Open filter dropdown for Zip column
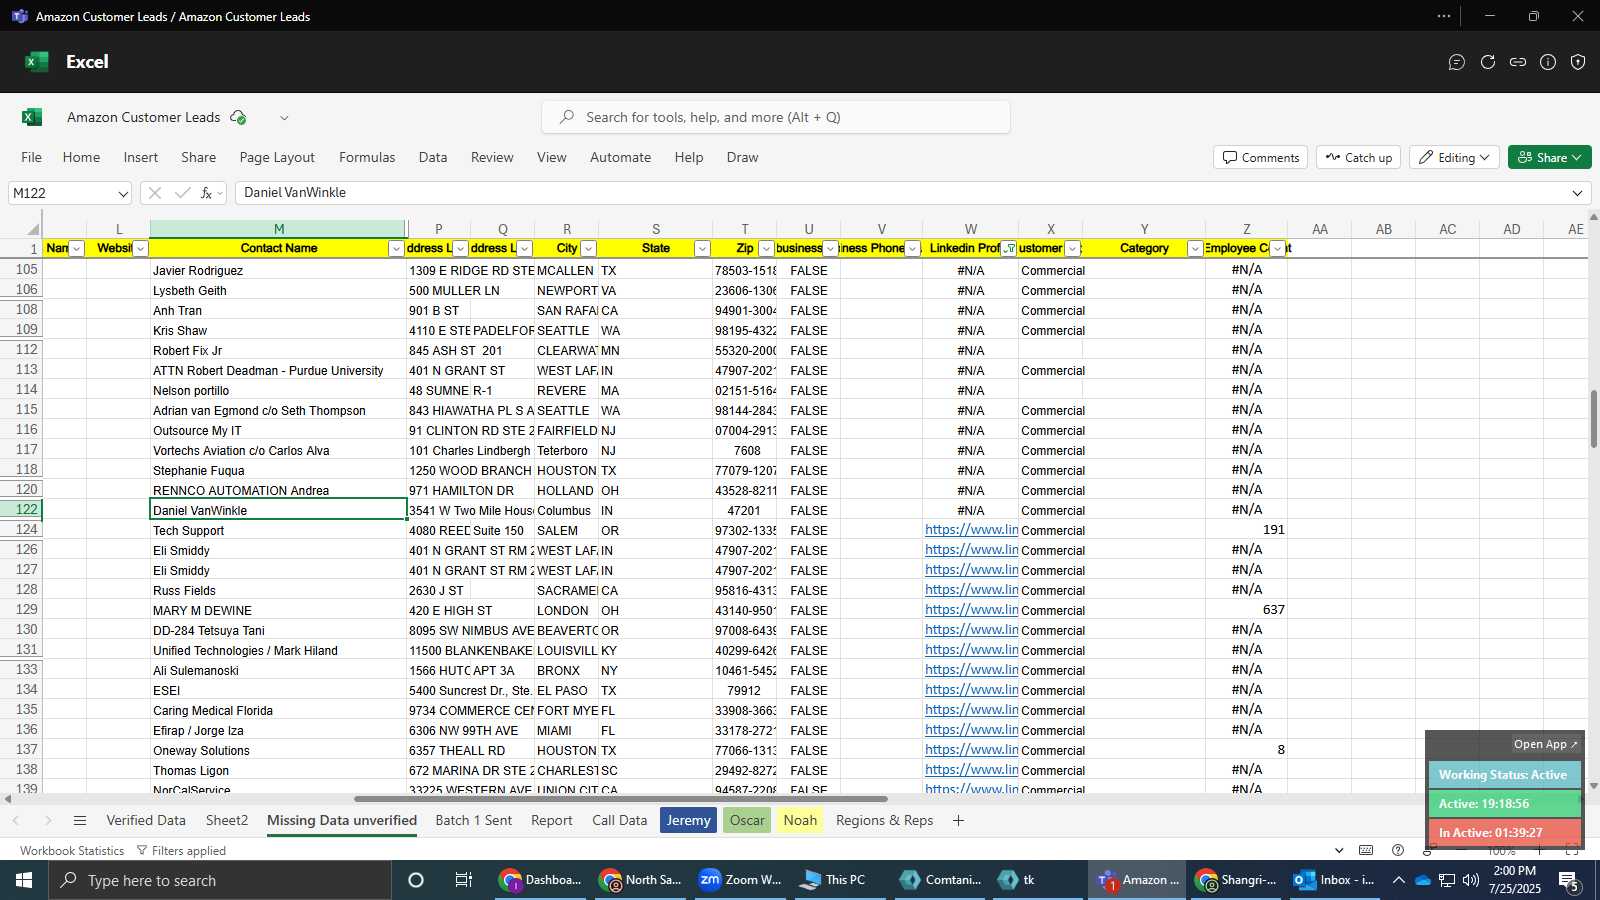1600x900 pixels. (x=766, y=249)
